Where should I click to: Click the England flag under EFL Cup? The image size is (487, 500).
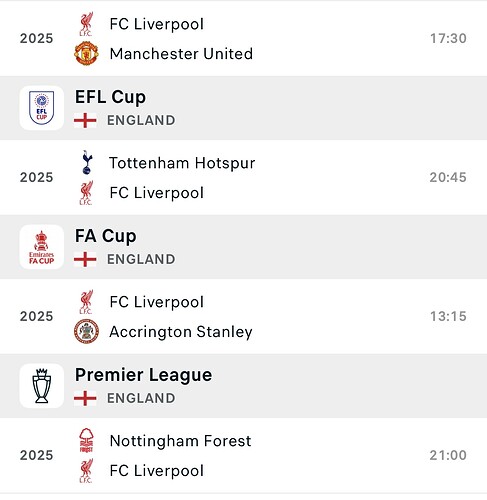click(85, 120)
